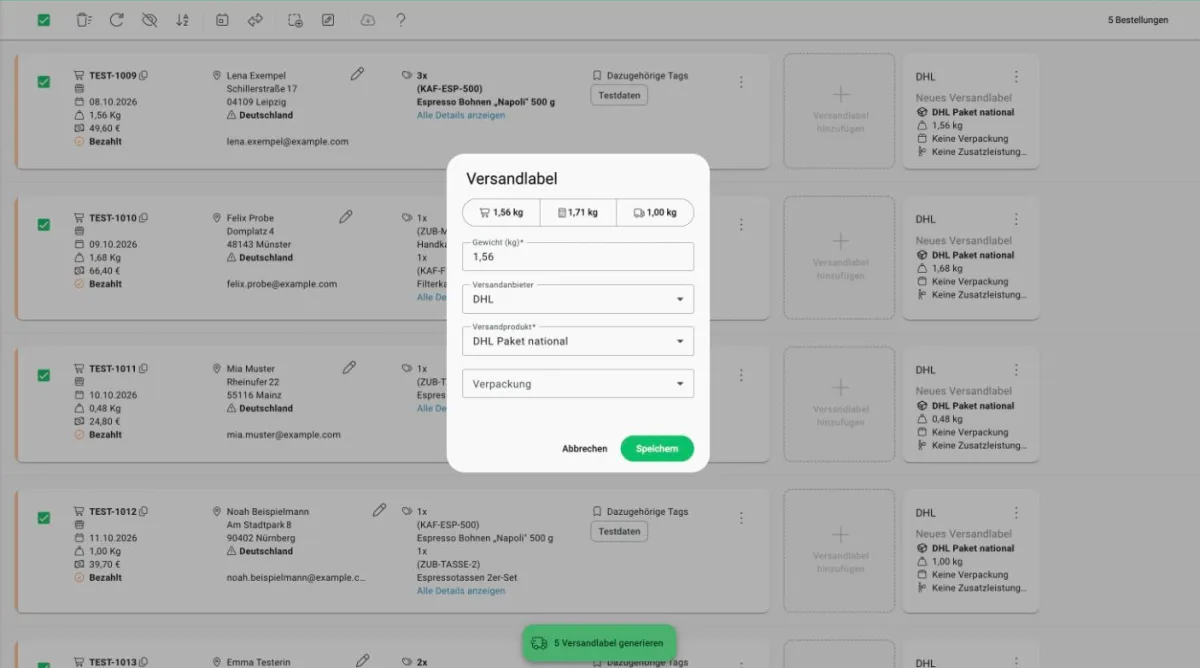Uncheck order TEST-1011
The height and width of the screenshot is (668, 1200).
[x=44, y=376]
